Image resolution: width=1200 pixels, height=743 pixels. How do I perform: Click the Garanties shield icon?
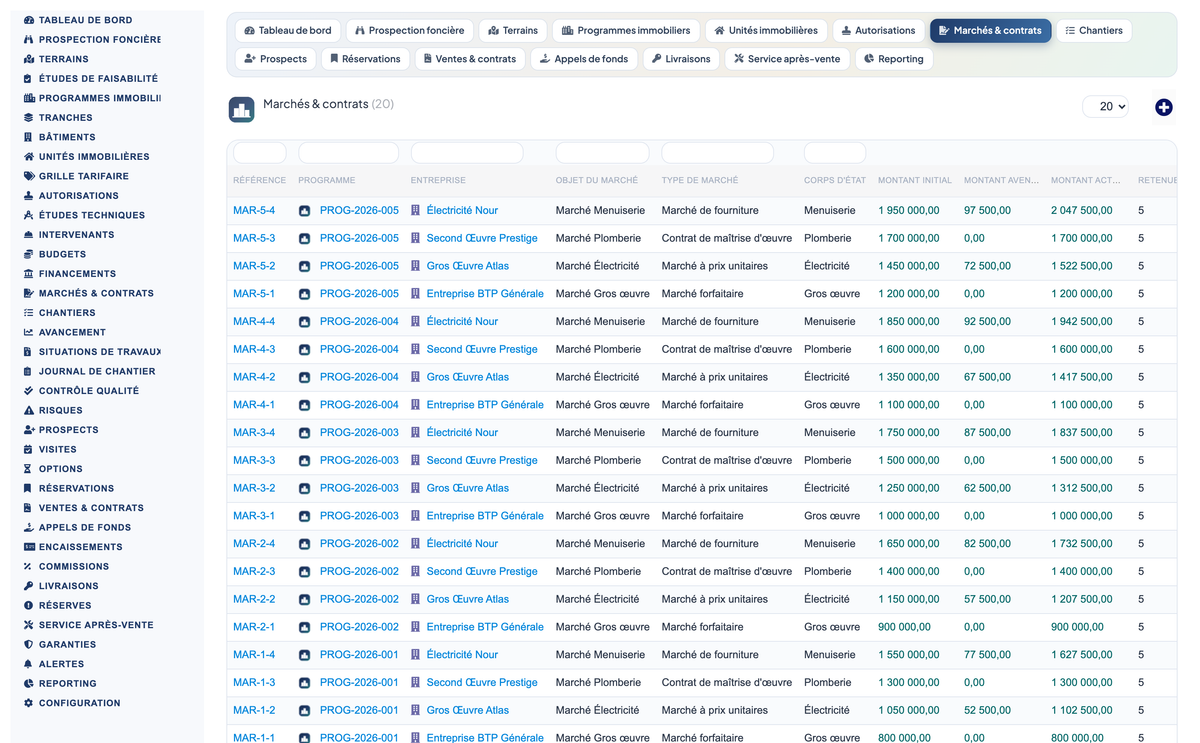coord(29,644)
